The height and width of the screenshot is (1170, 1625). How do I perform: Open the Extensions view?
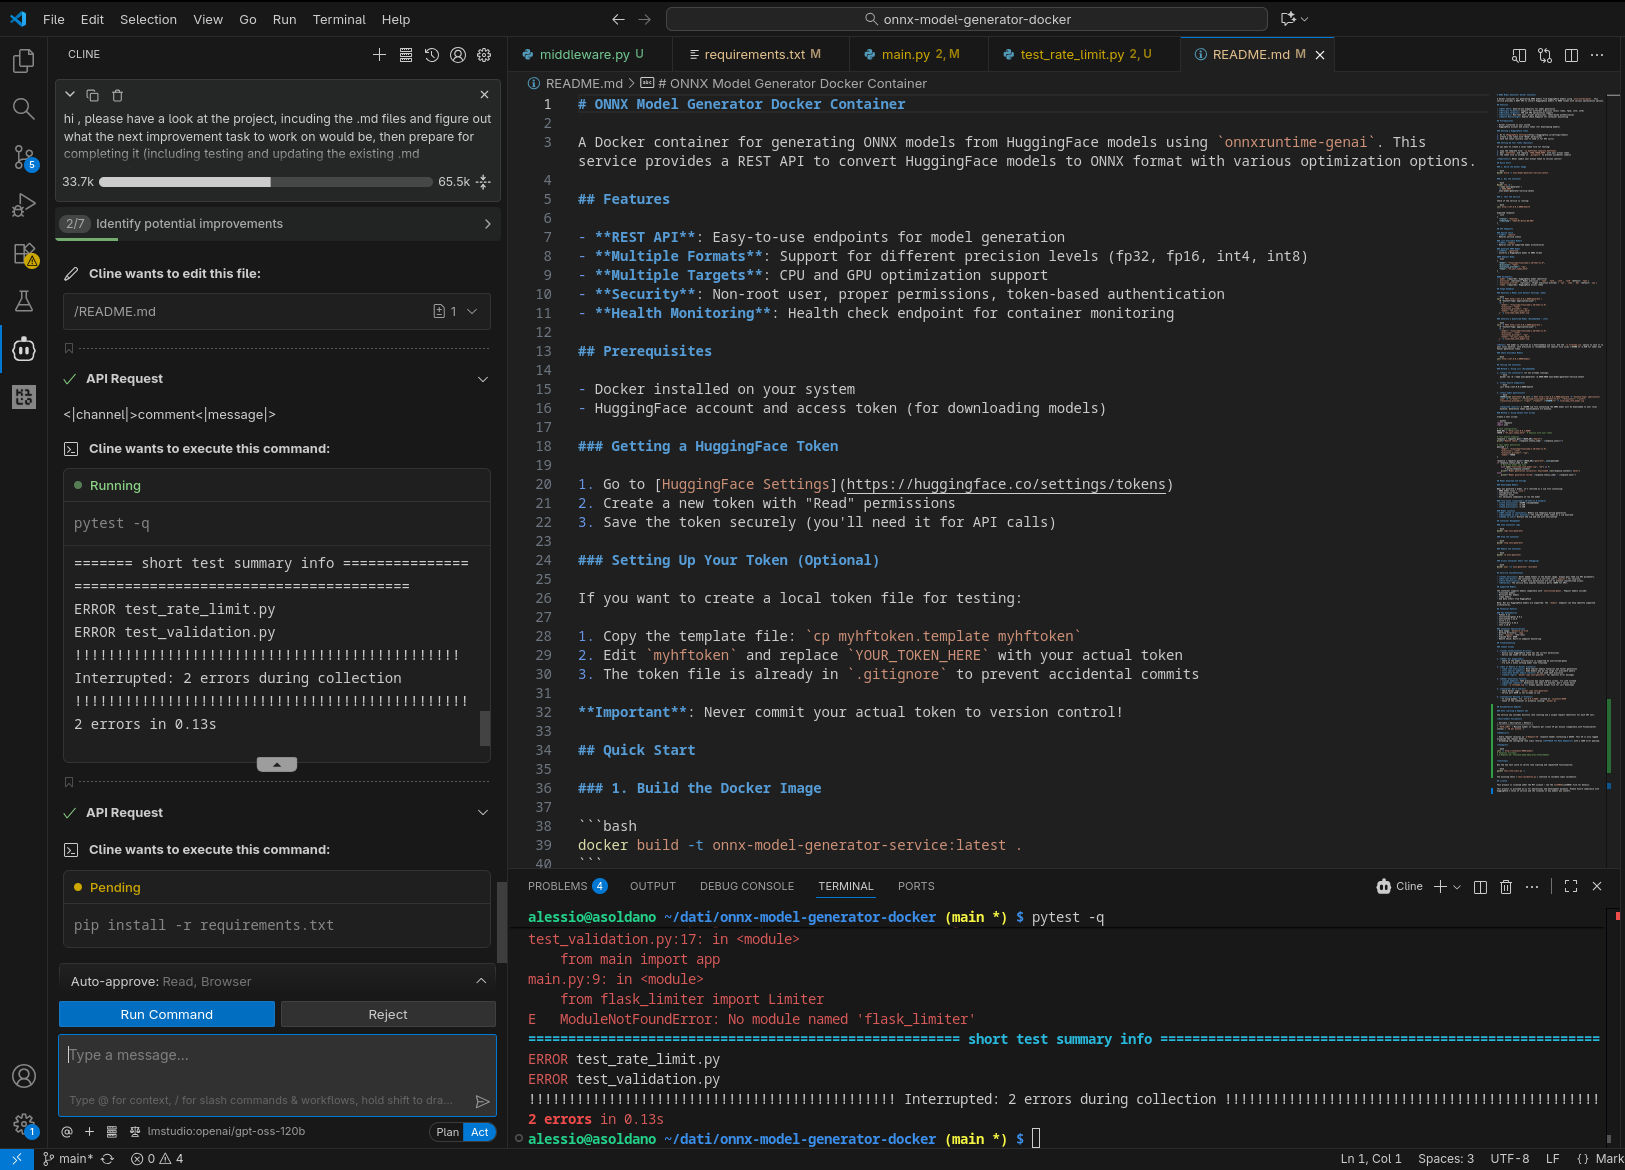[x=23, y=254]
